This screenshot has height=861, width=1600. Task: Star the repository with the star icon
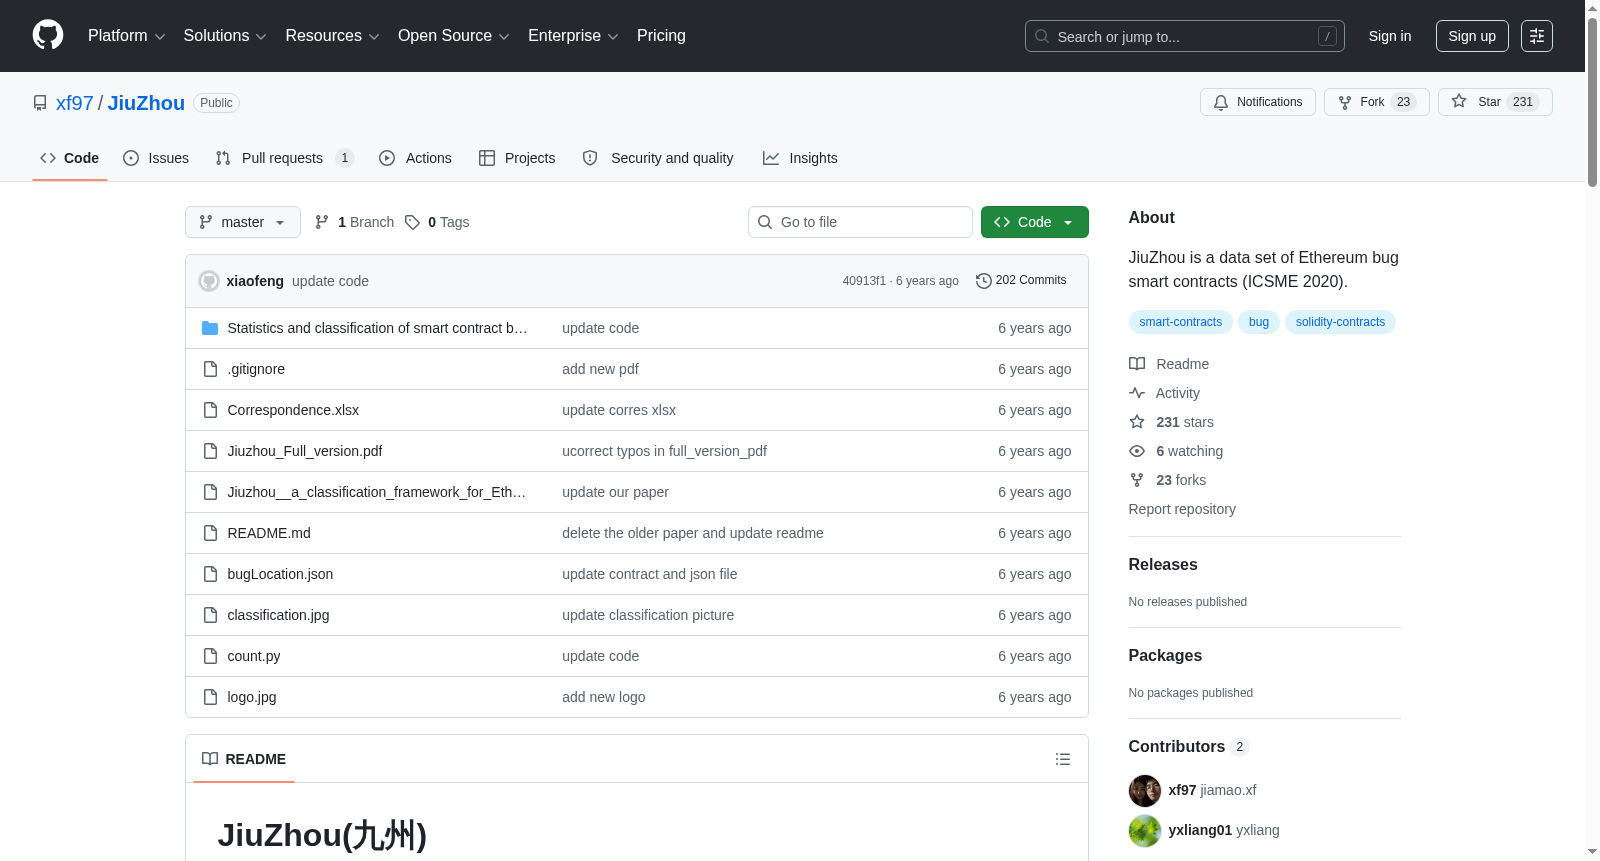point(1459,102)
